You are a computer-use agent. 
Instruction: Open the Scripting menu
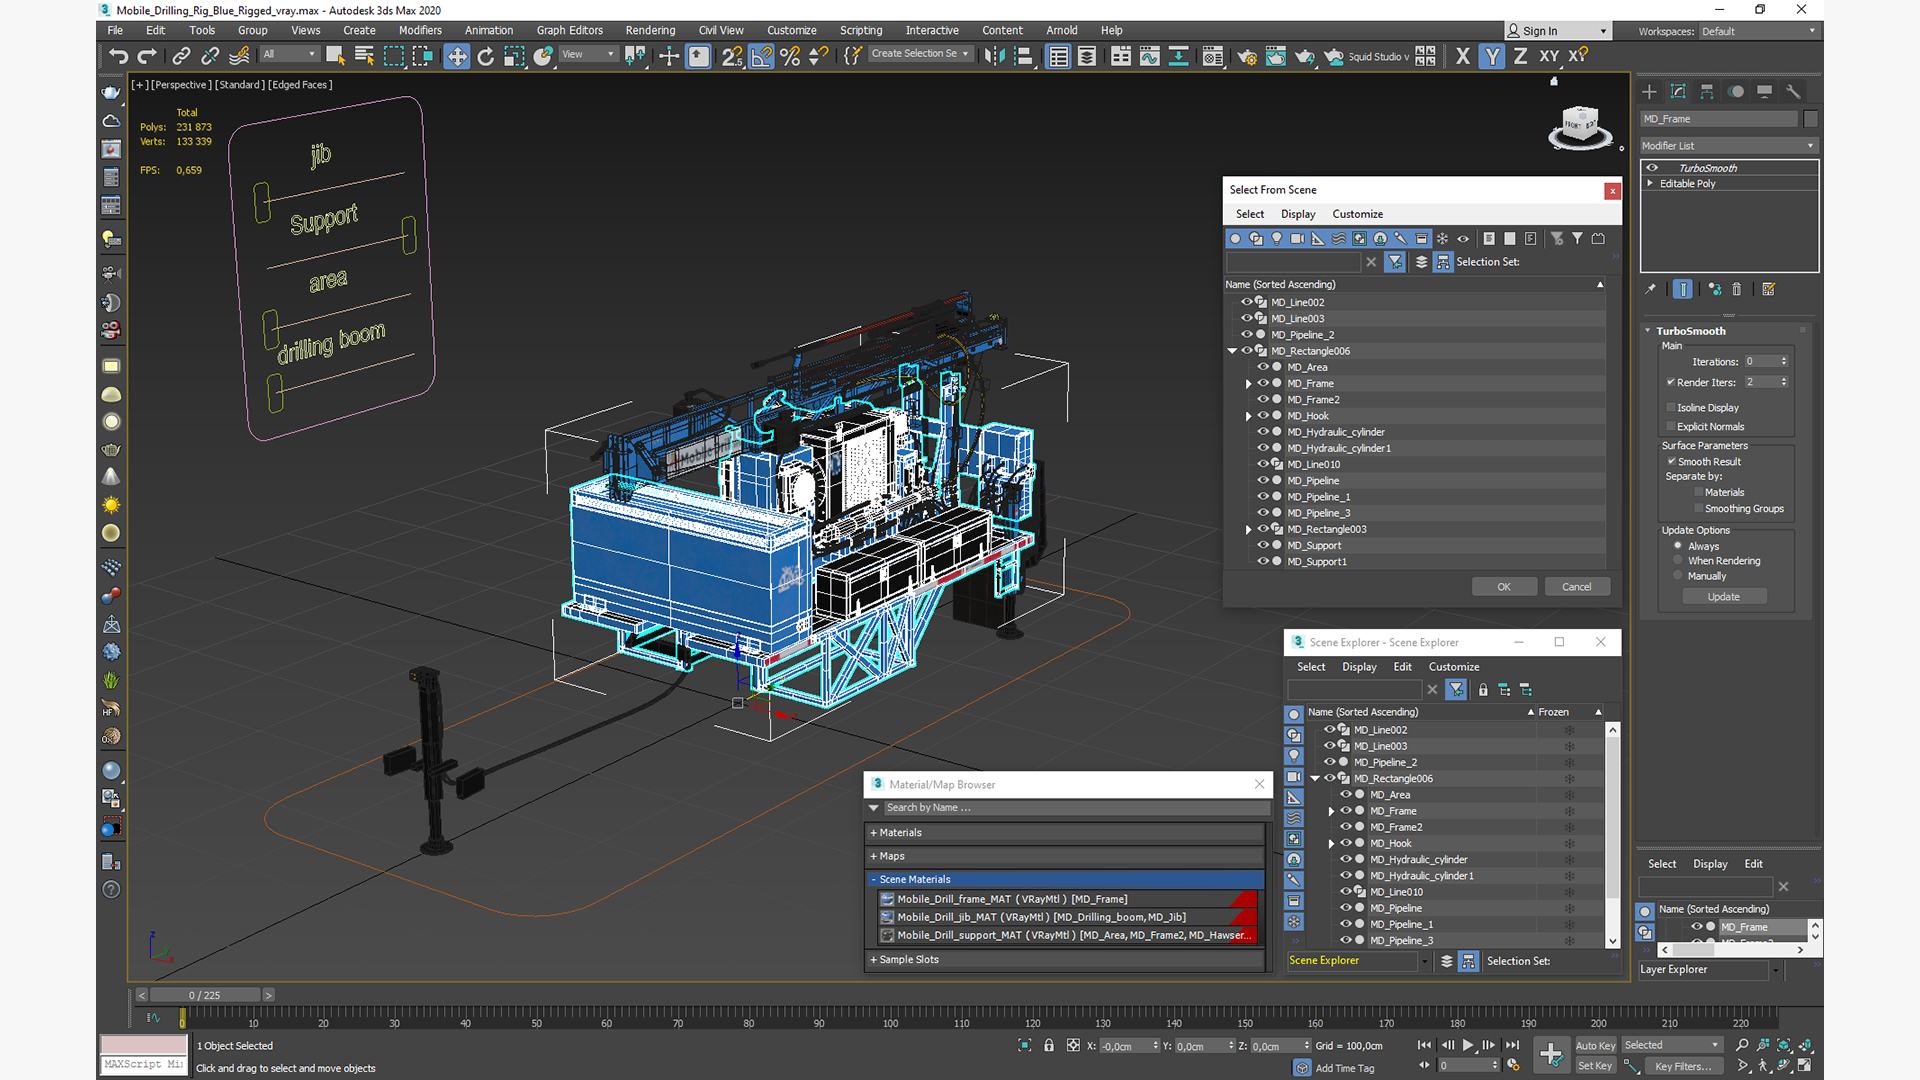click(861, 30)
